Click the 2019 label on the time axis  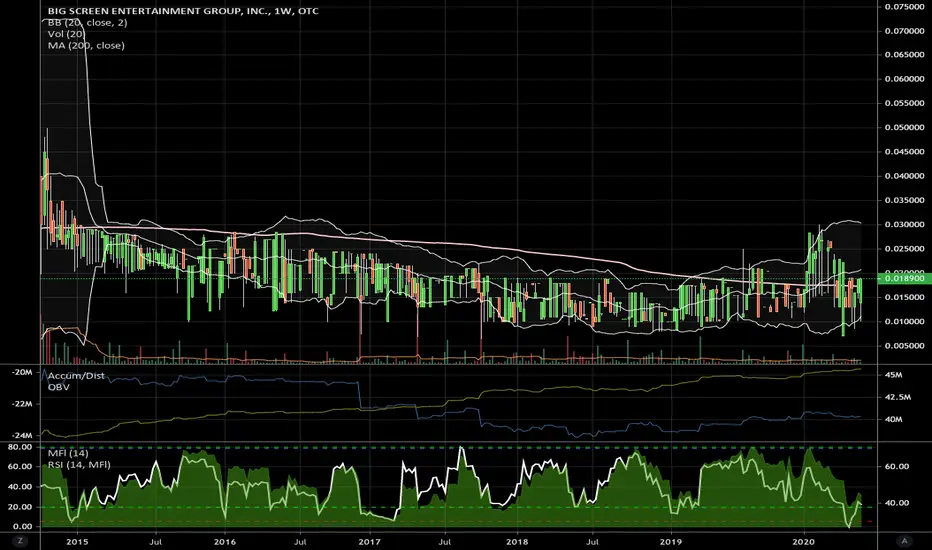pos(671,542)
